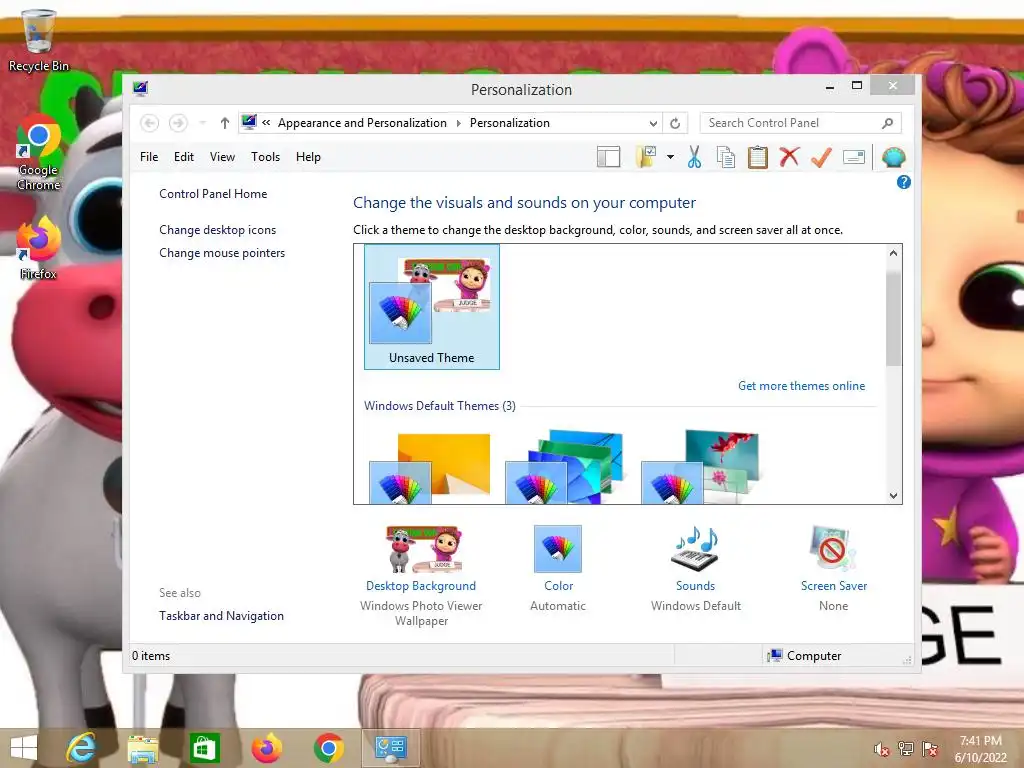The height and width of the screenshot is (768, 1024).
Task: Click the Action Center flag icon
Action: point(929,749)
